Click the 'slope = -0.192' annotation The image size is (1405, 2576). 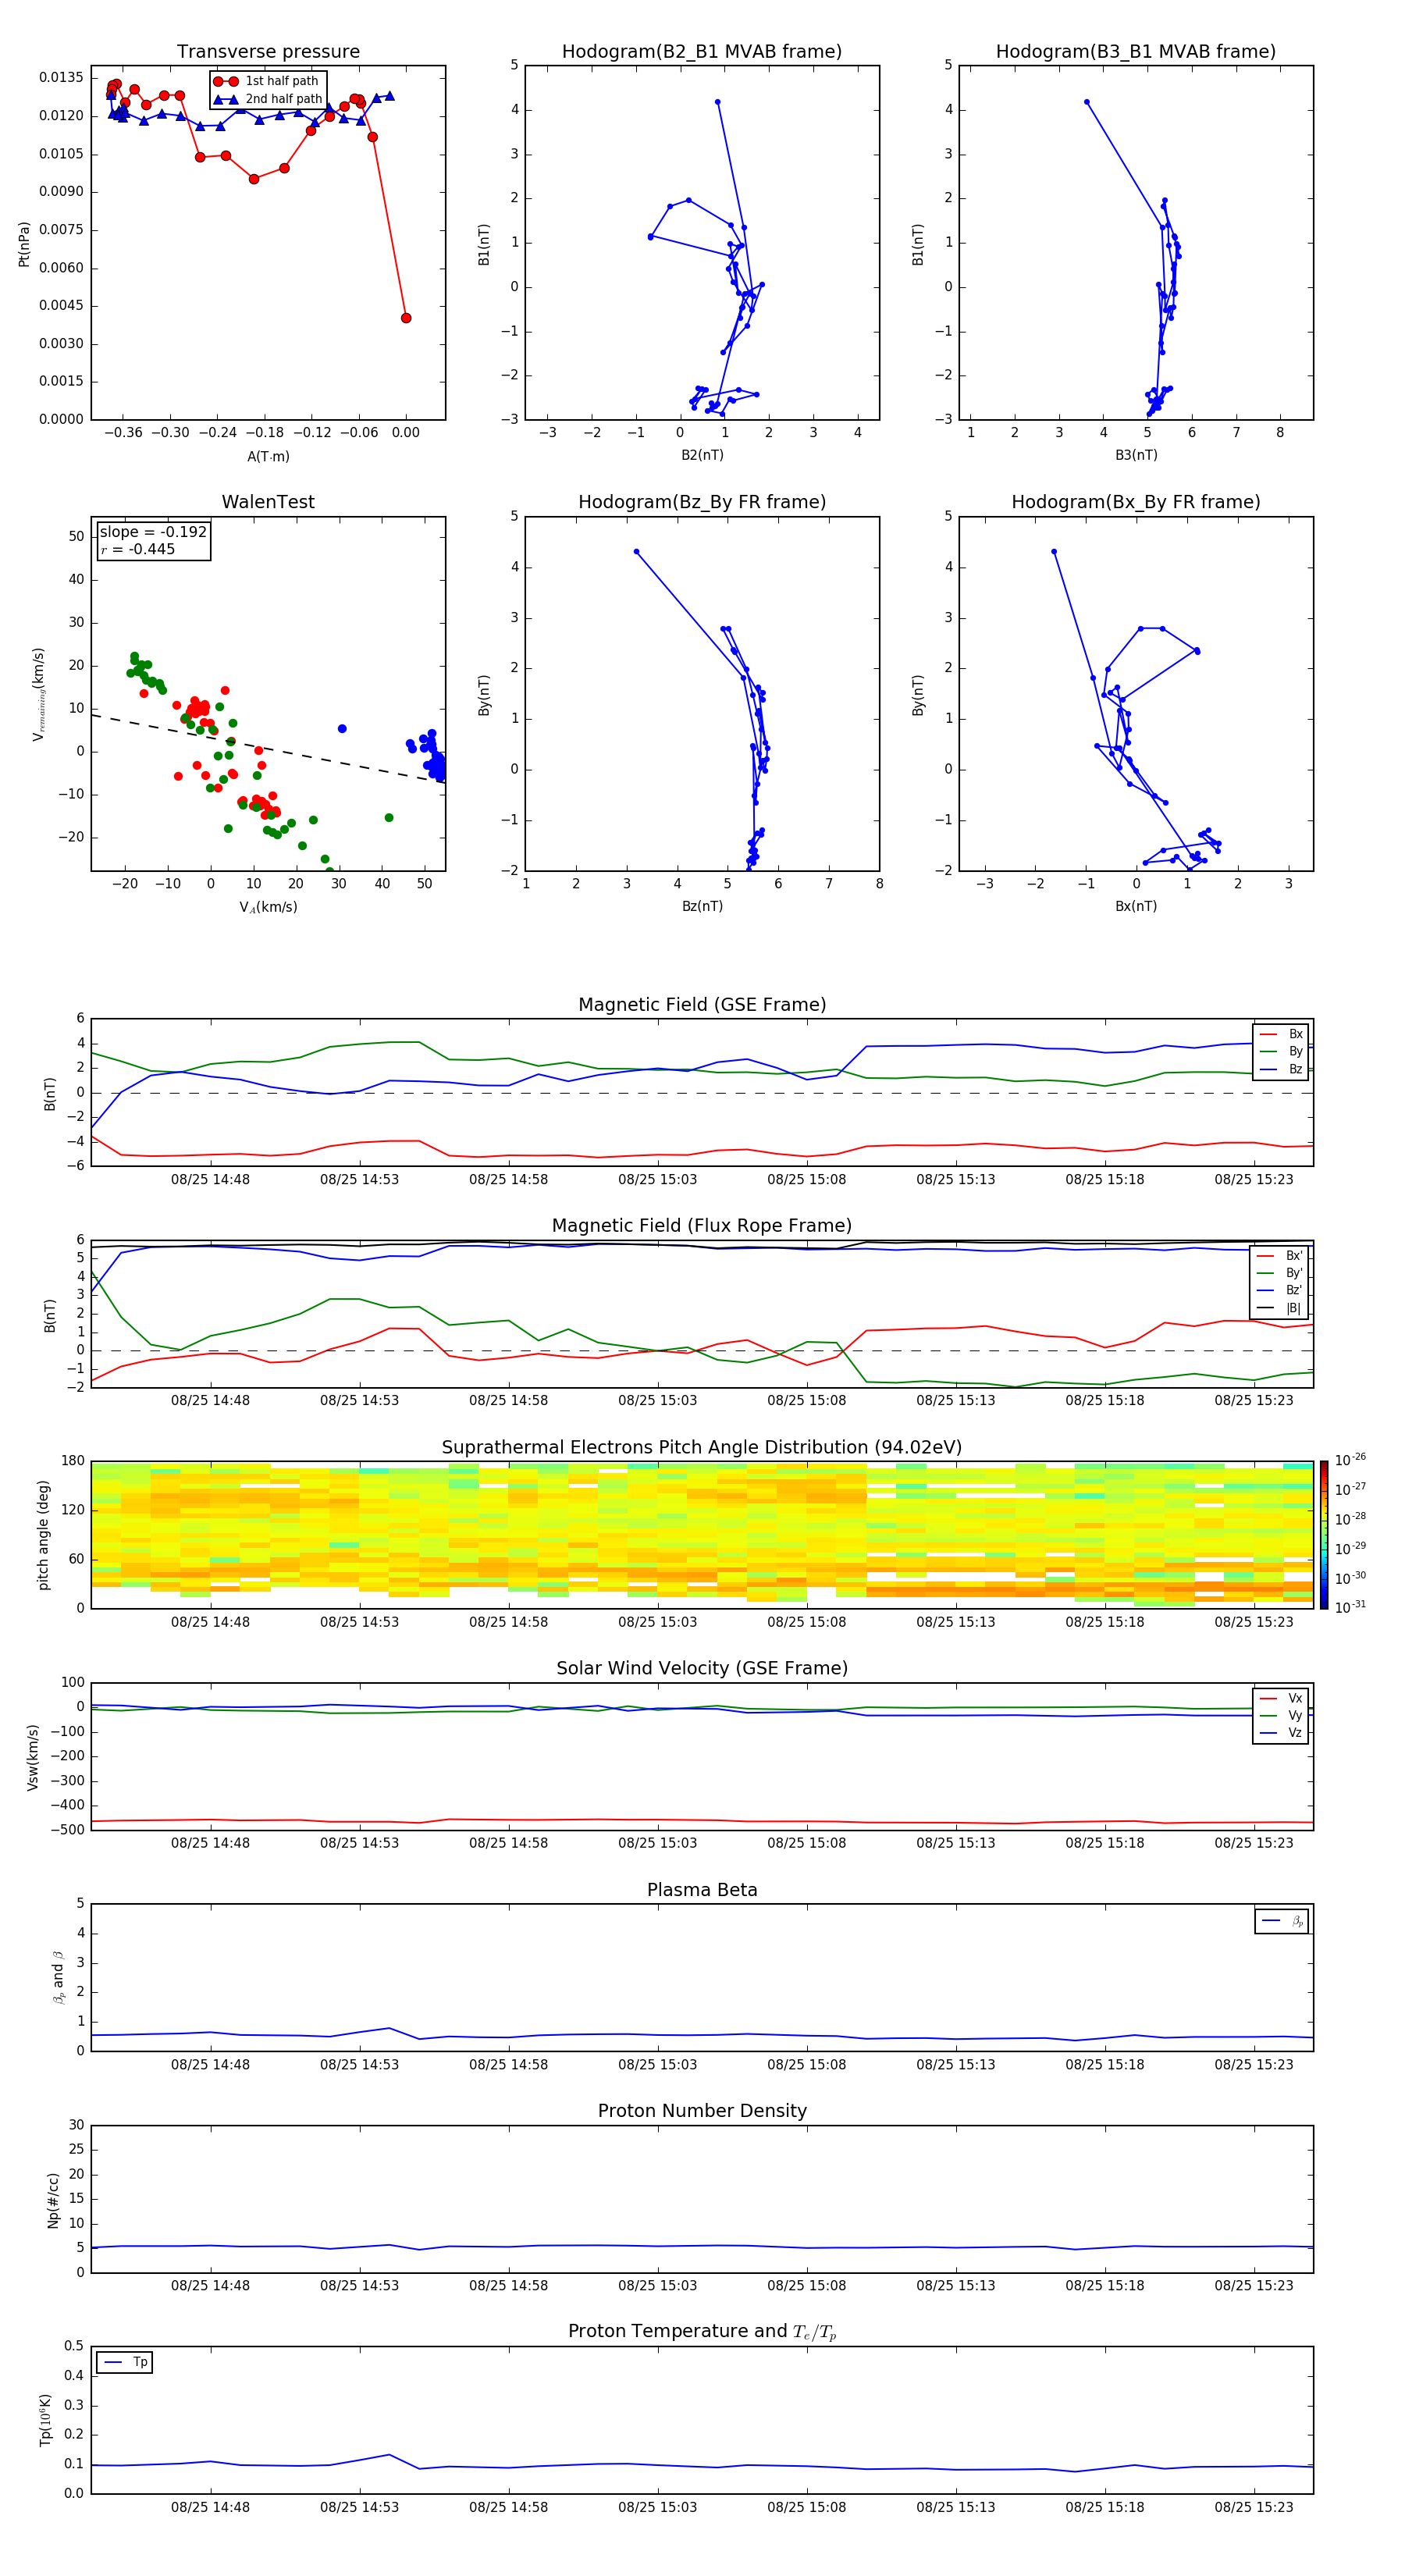click(x=153, y=532)
